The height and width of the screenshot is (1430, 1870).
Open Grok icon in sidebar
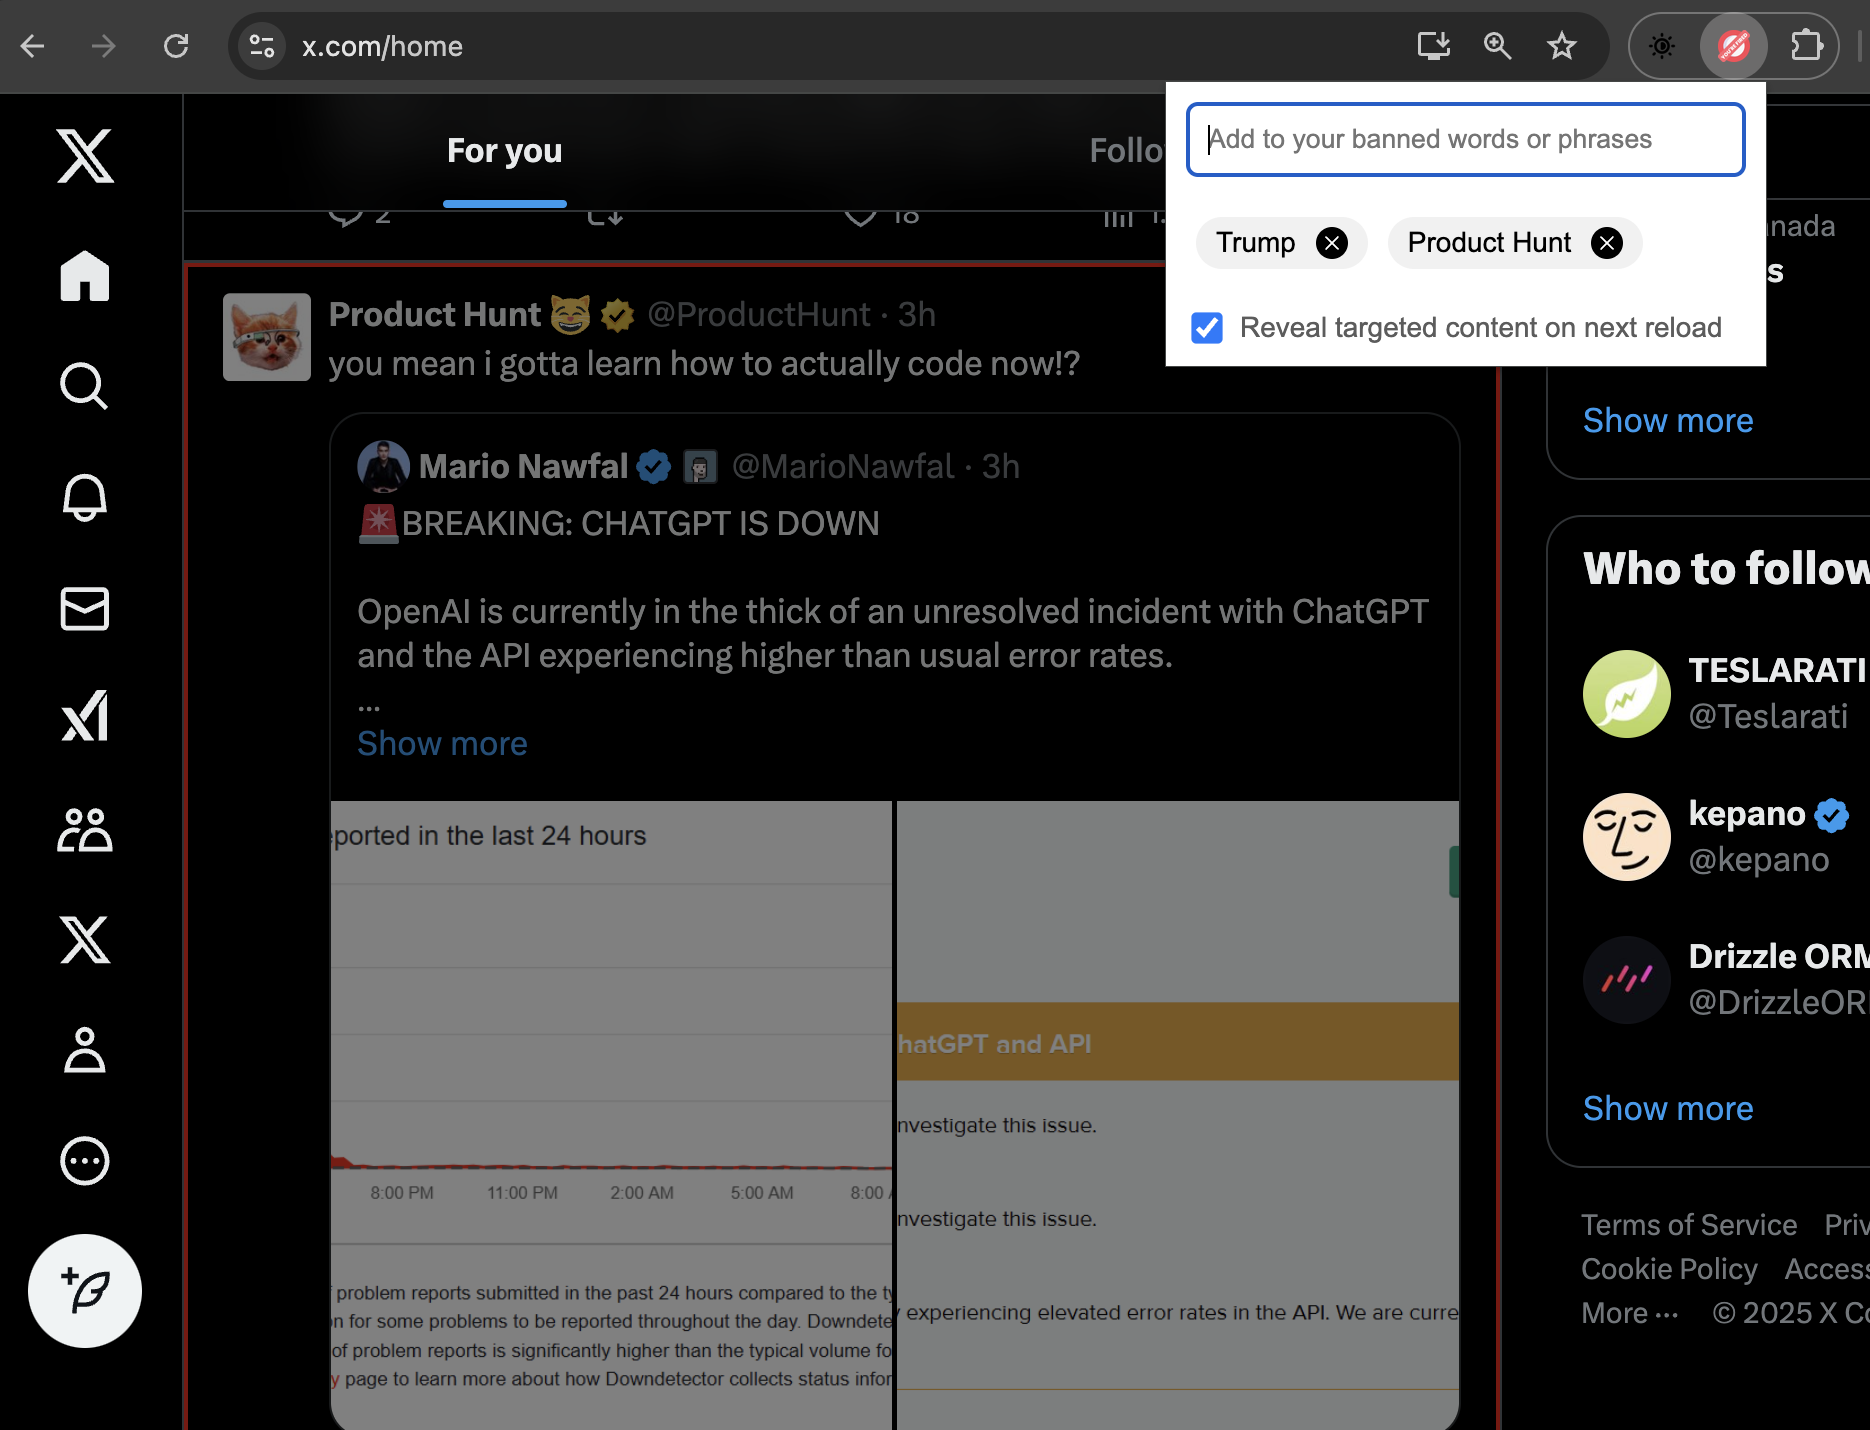[x=85, y=717]
